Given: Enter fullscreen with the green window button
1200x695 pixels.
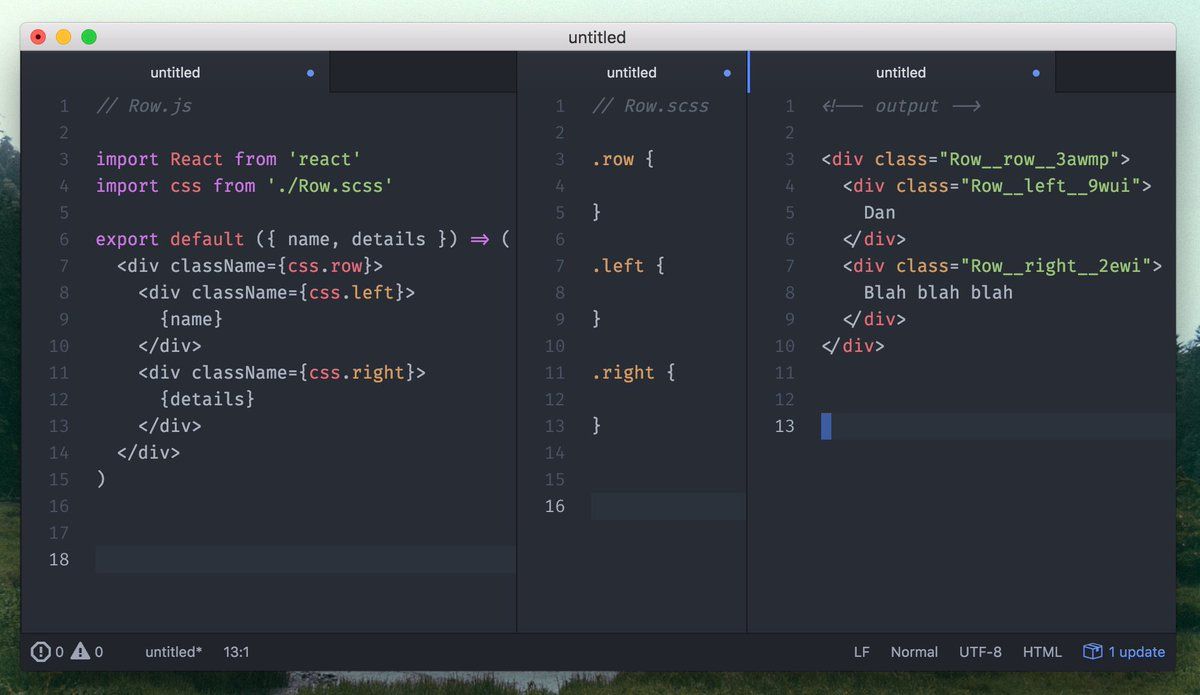Looking at the screenshot, I should 89,37.
